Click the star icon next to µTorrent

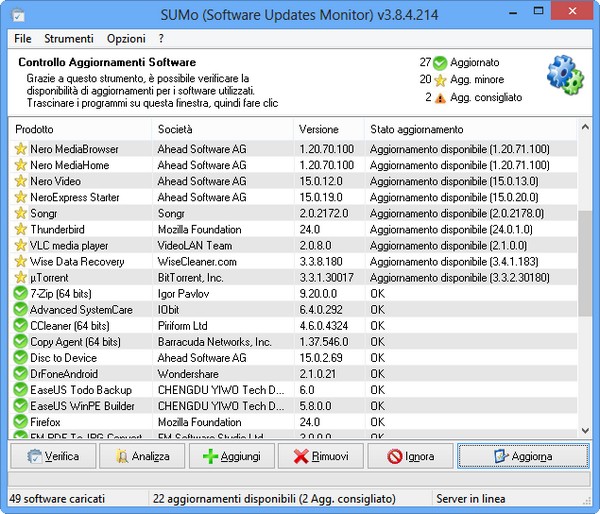point(20,277)
